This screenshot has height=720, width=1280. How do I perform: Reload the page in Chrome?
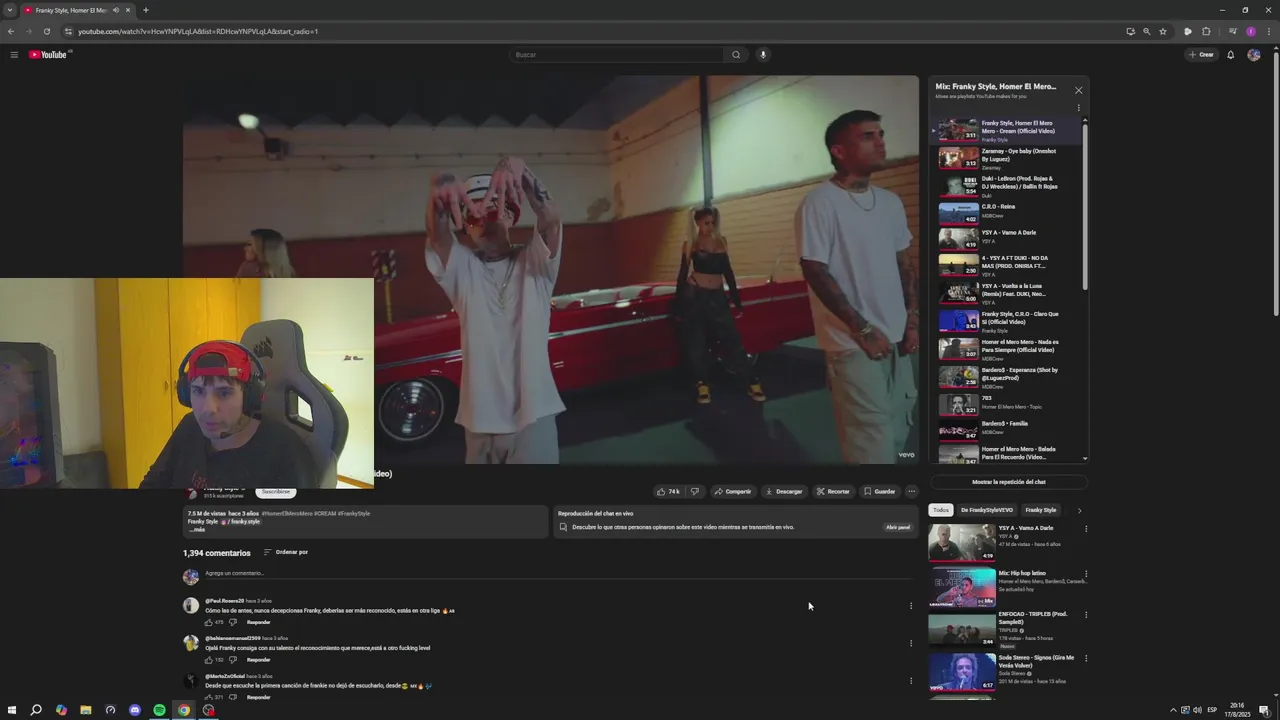(x=47, y=31)
